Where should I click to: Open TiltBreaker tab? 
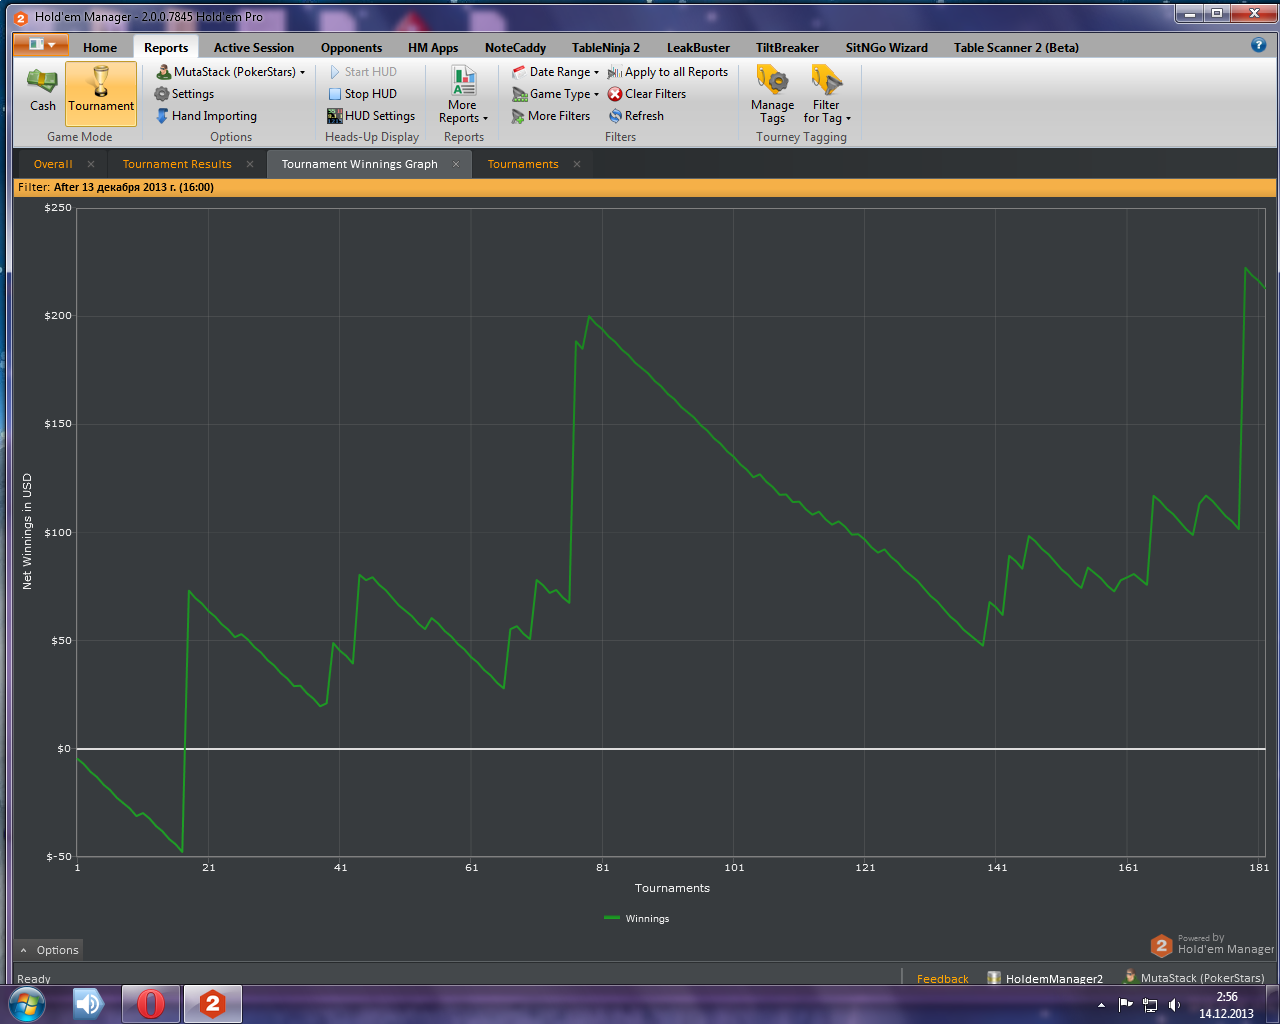pos(787,47)
